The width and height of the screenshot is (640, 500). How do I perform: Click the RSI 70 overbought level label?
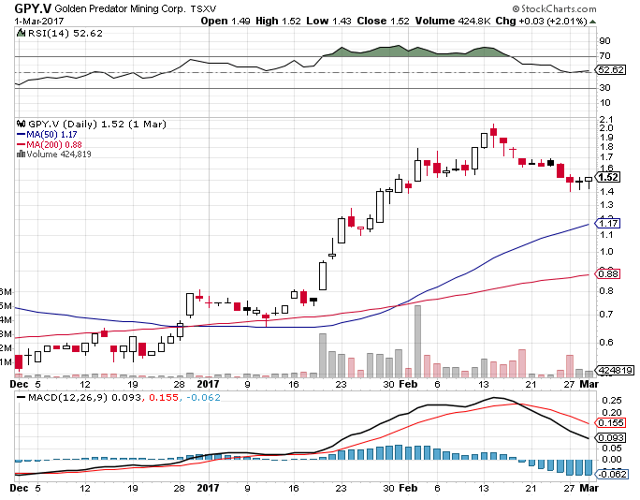(x=605, y=56)
